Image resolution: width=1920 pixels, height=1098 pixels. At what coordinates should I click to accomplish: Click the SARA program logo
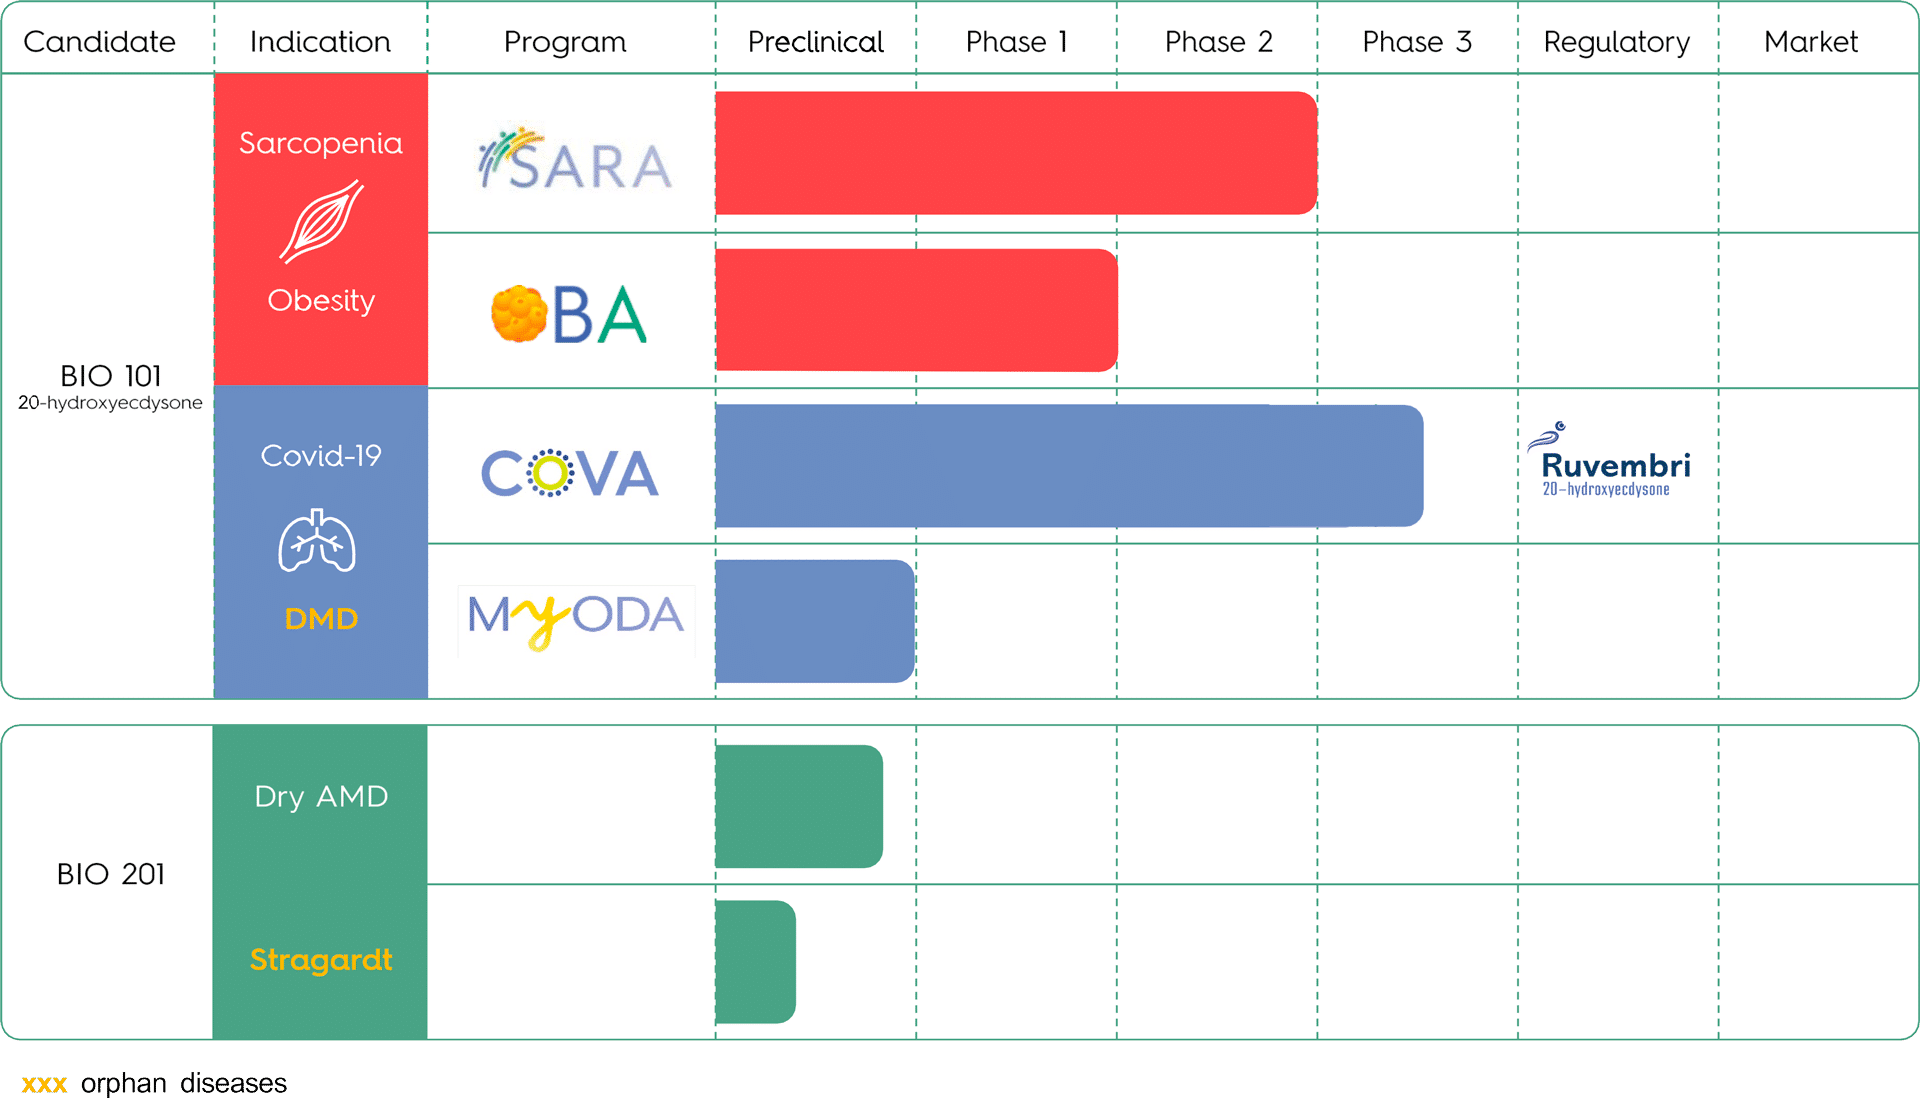(575, 160)
